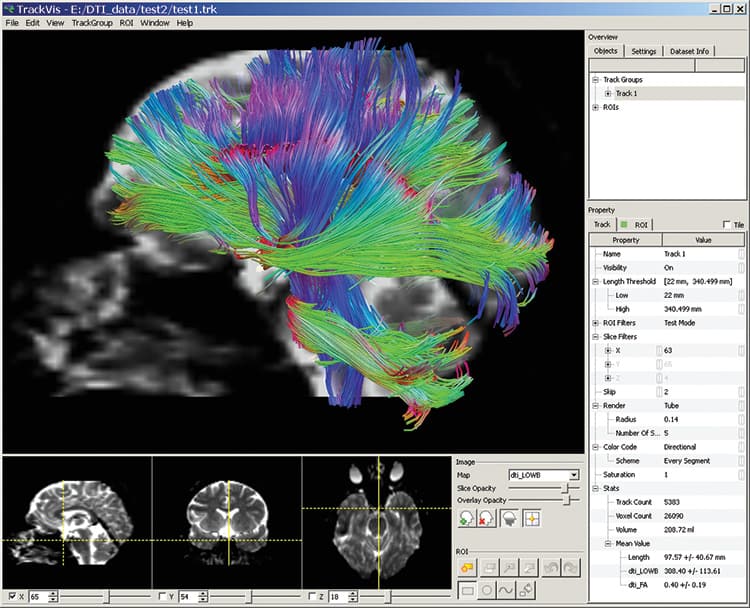Click the head icon with green plus
Screen dimensions: 750x608
pyautogui.click(x=466, y=518)
